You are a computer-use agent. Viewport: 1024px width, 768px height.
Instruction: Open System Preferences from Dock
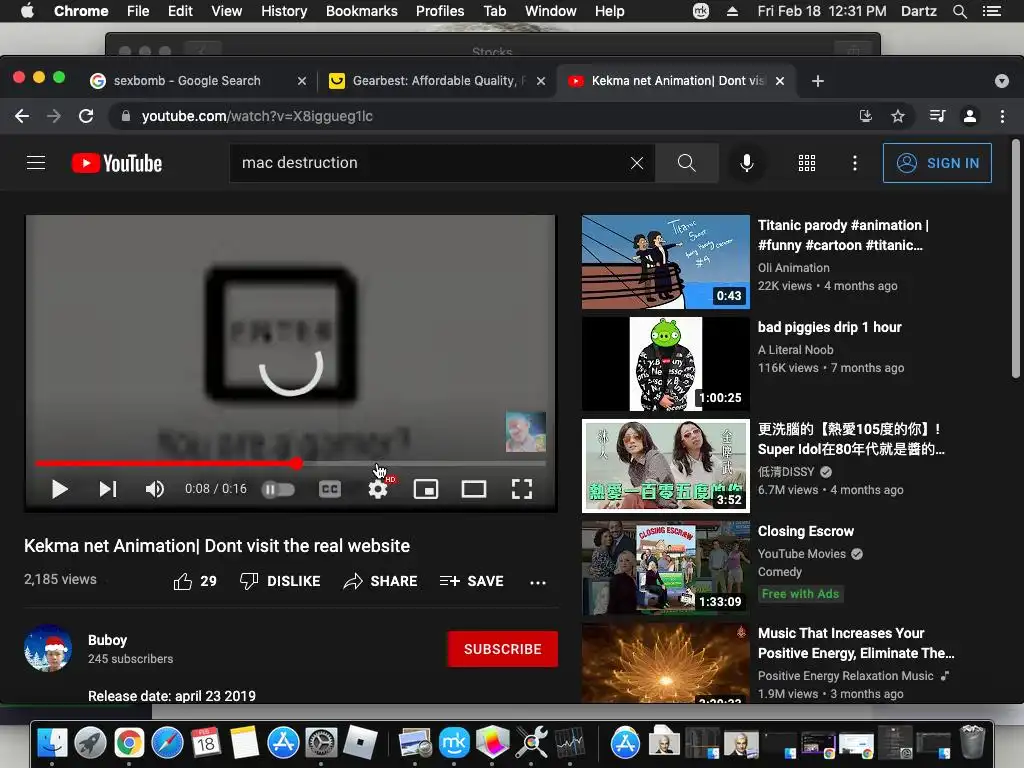[321, 743]
